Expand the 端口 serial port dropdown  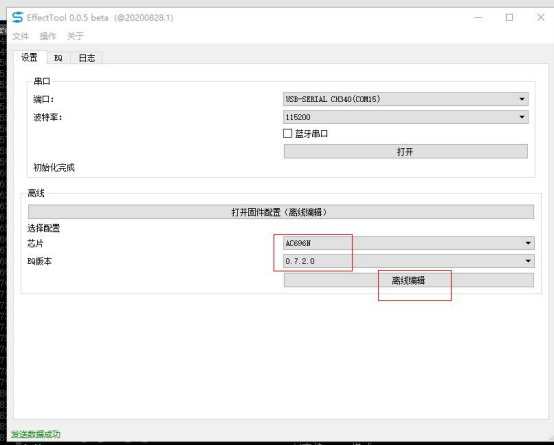[406, 99]
